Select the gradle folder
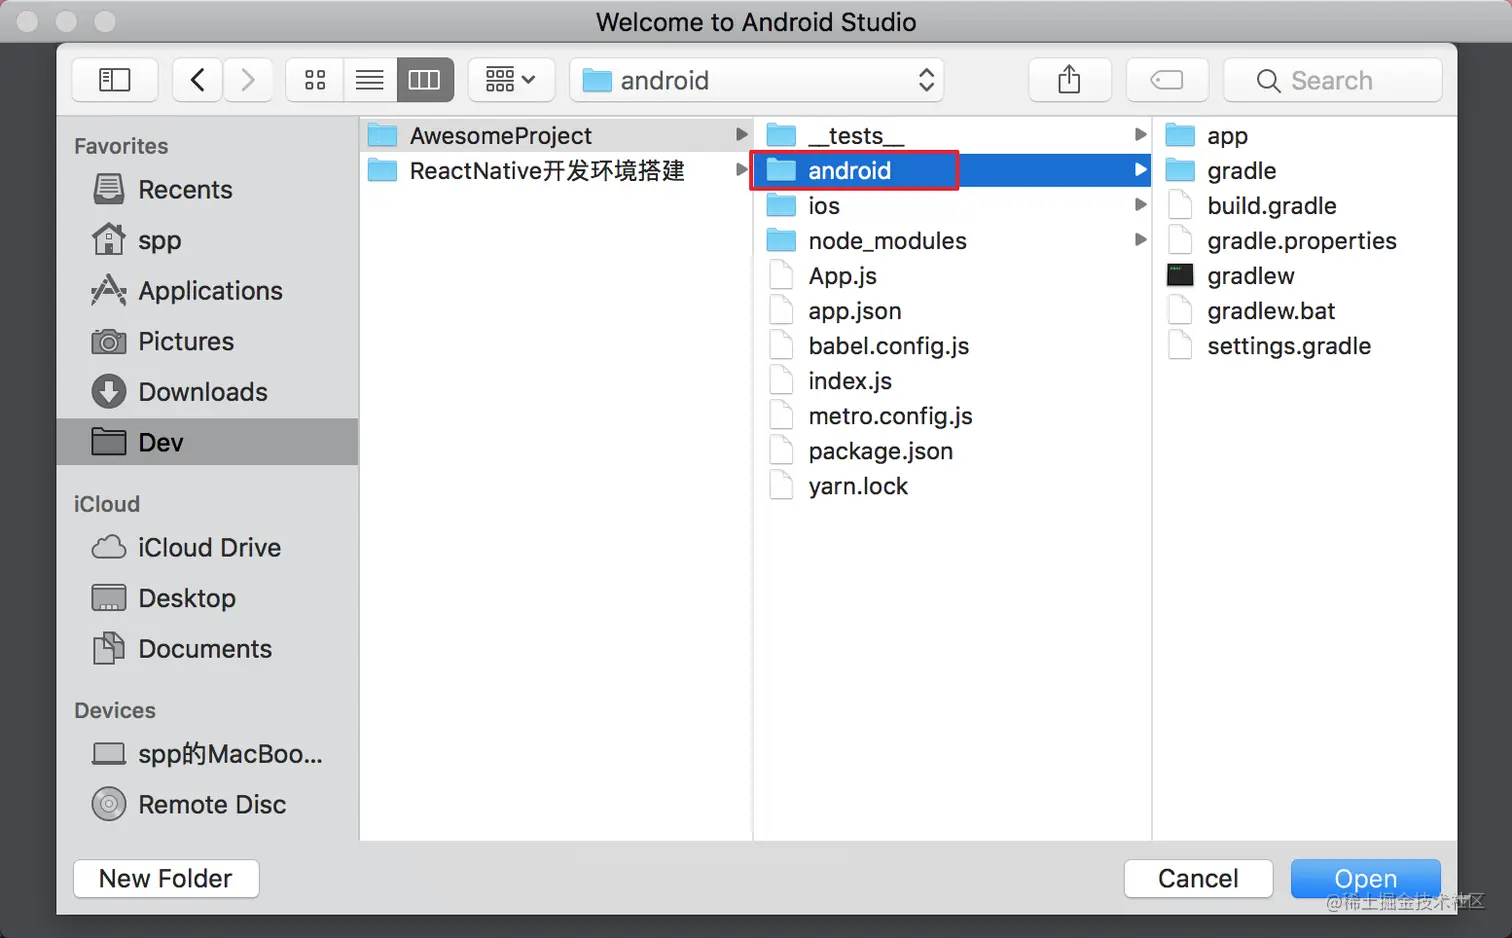Screen dimensions: 1512x938 [1305, 170]
